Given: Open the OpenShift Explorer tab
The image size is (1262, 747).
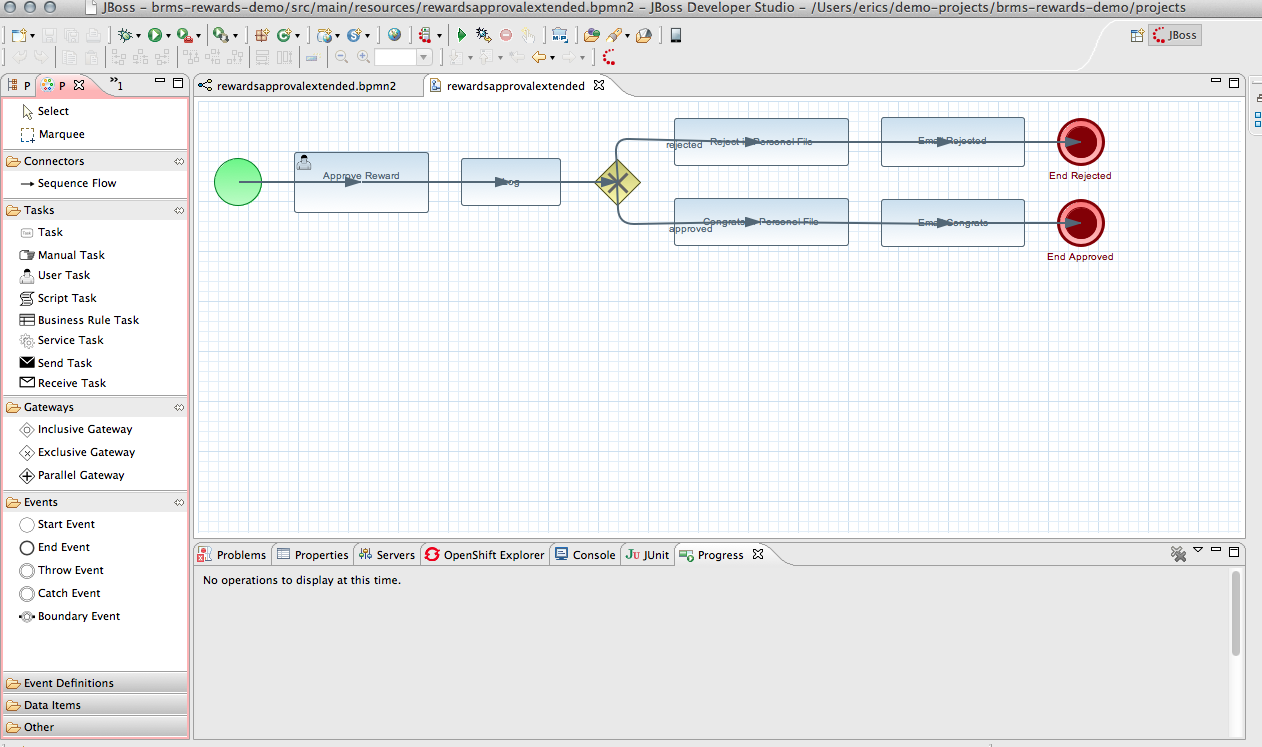Looking at the screenshot, I should (x=485, y=555).
